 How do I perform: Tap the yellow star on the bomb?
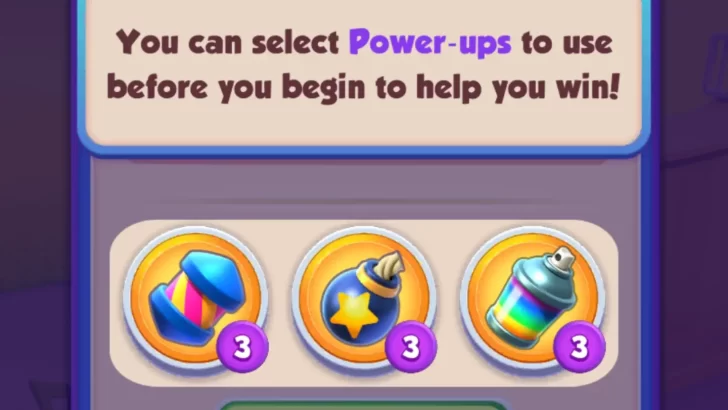pos(354,313)
